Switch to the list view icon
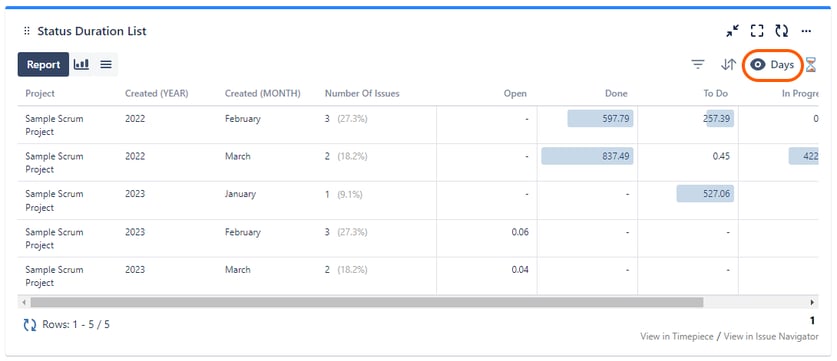 (x=106, y=65)
